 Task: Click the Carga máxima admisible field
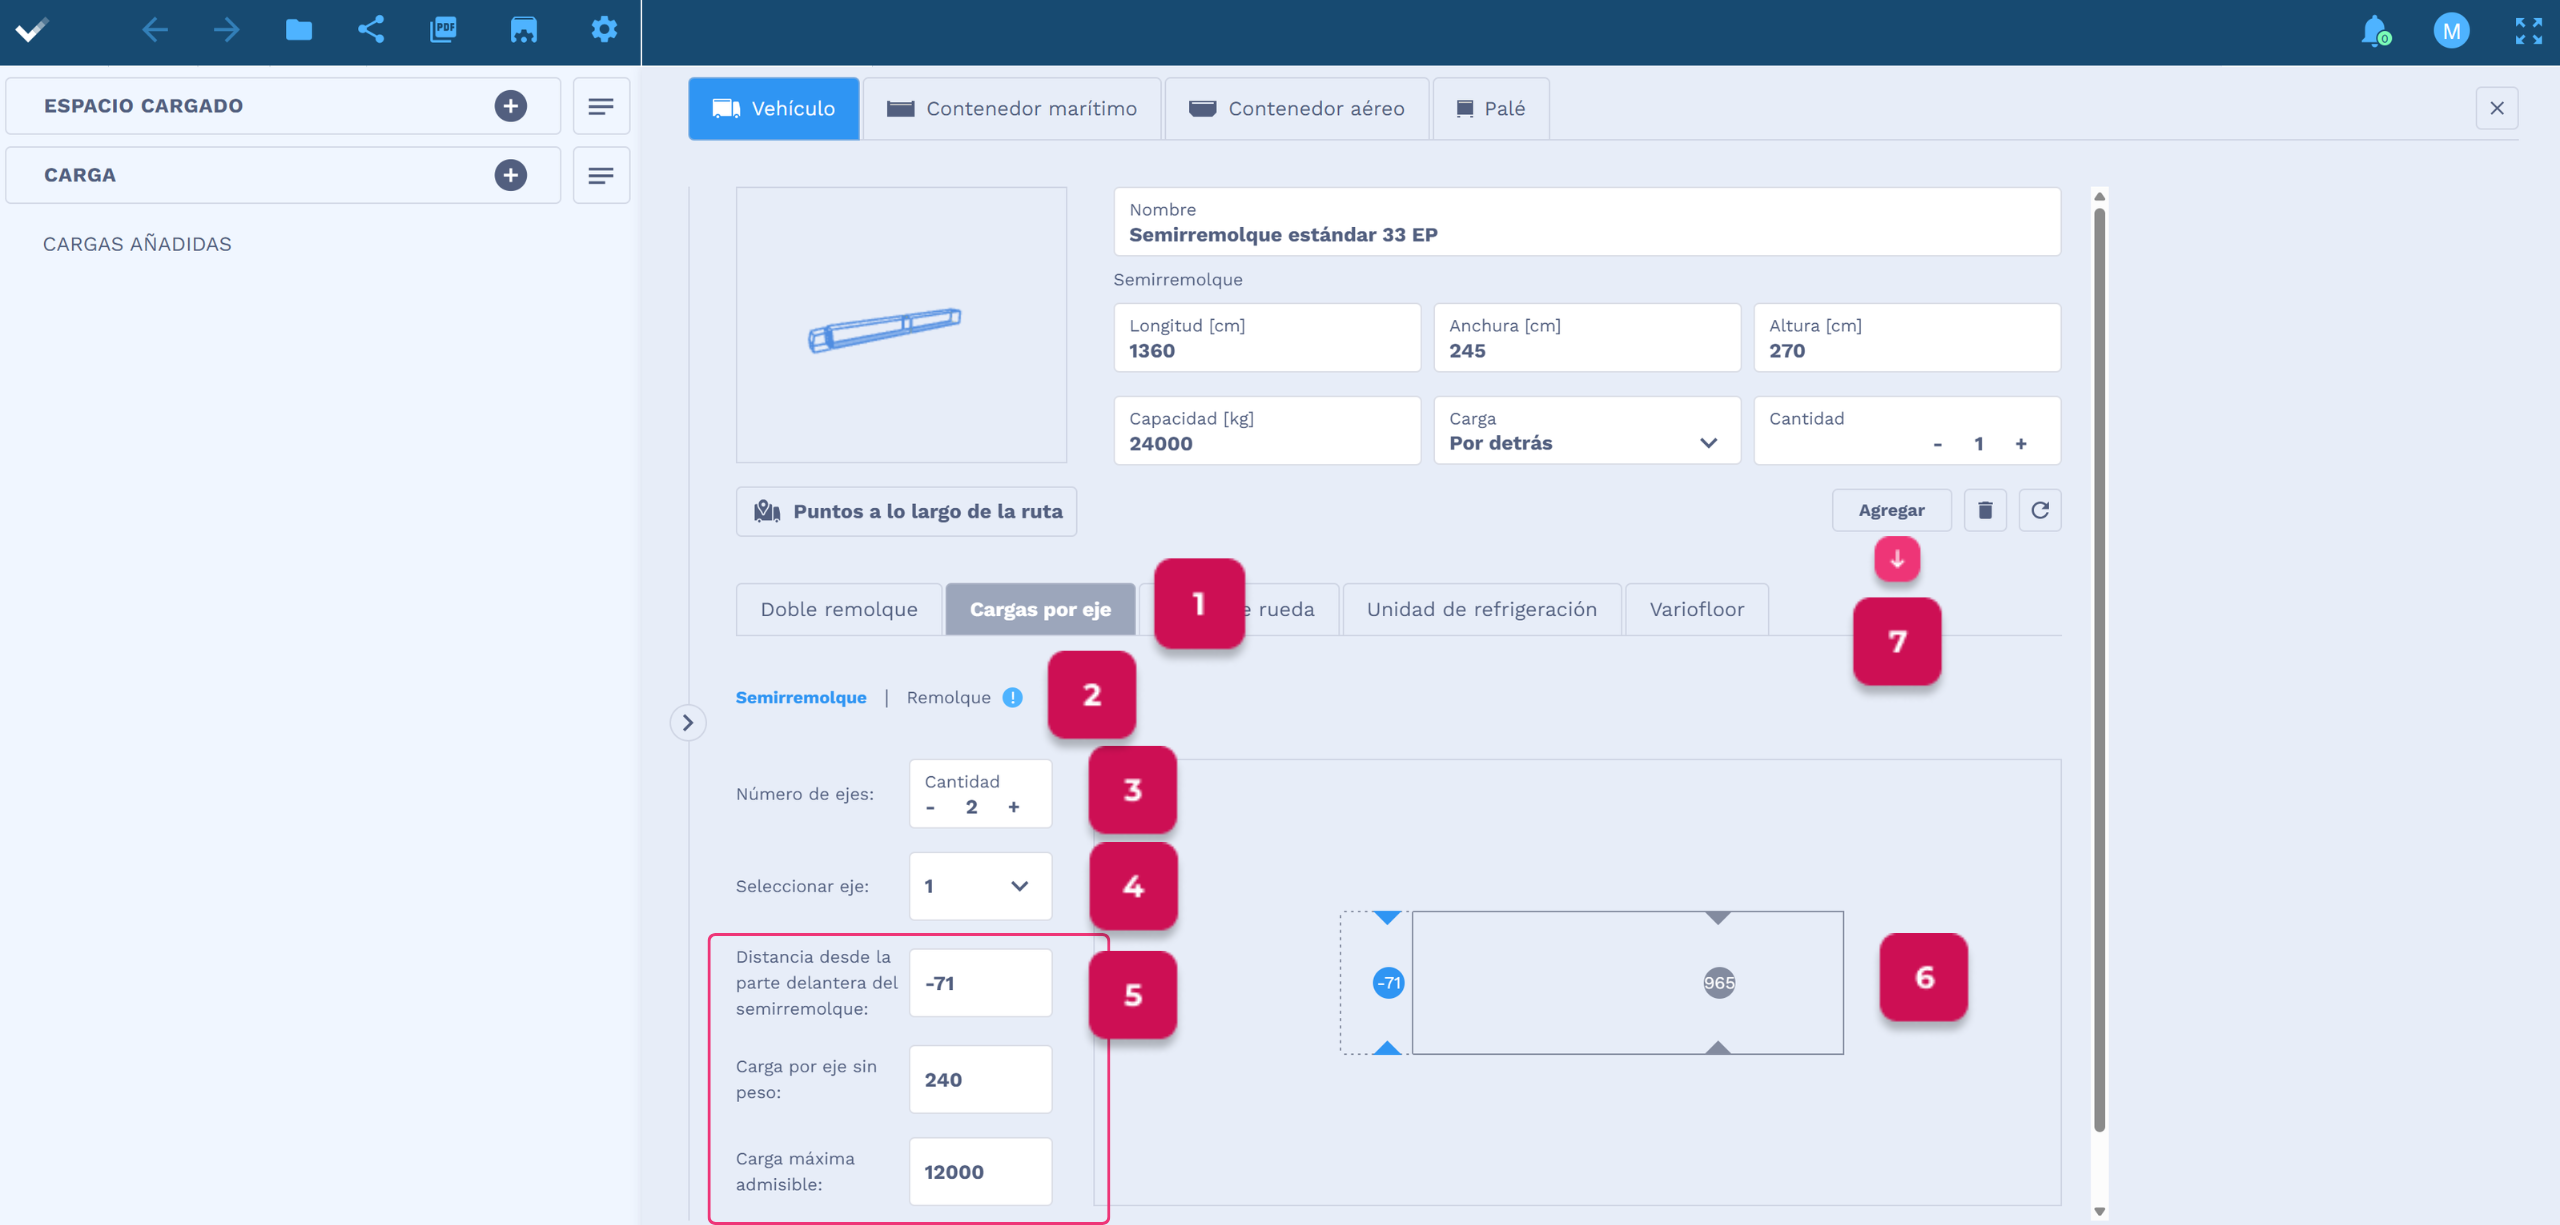(979, 1172)
